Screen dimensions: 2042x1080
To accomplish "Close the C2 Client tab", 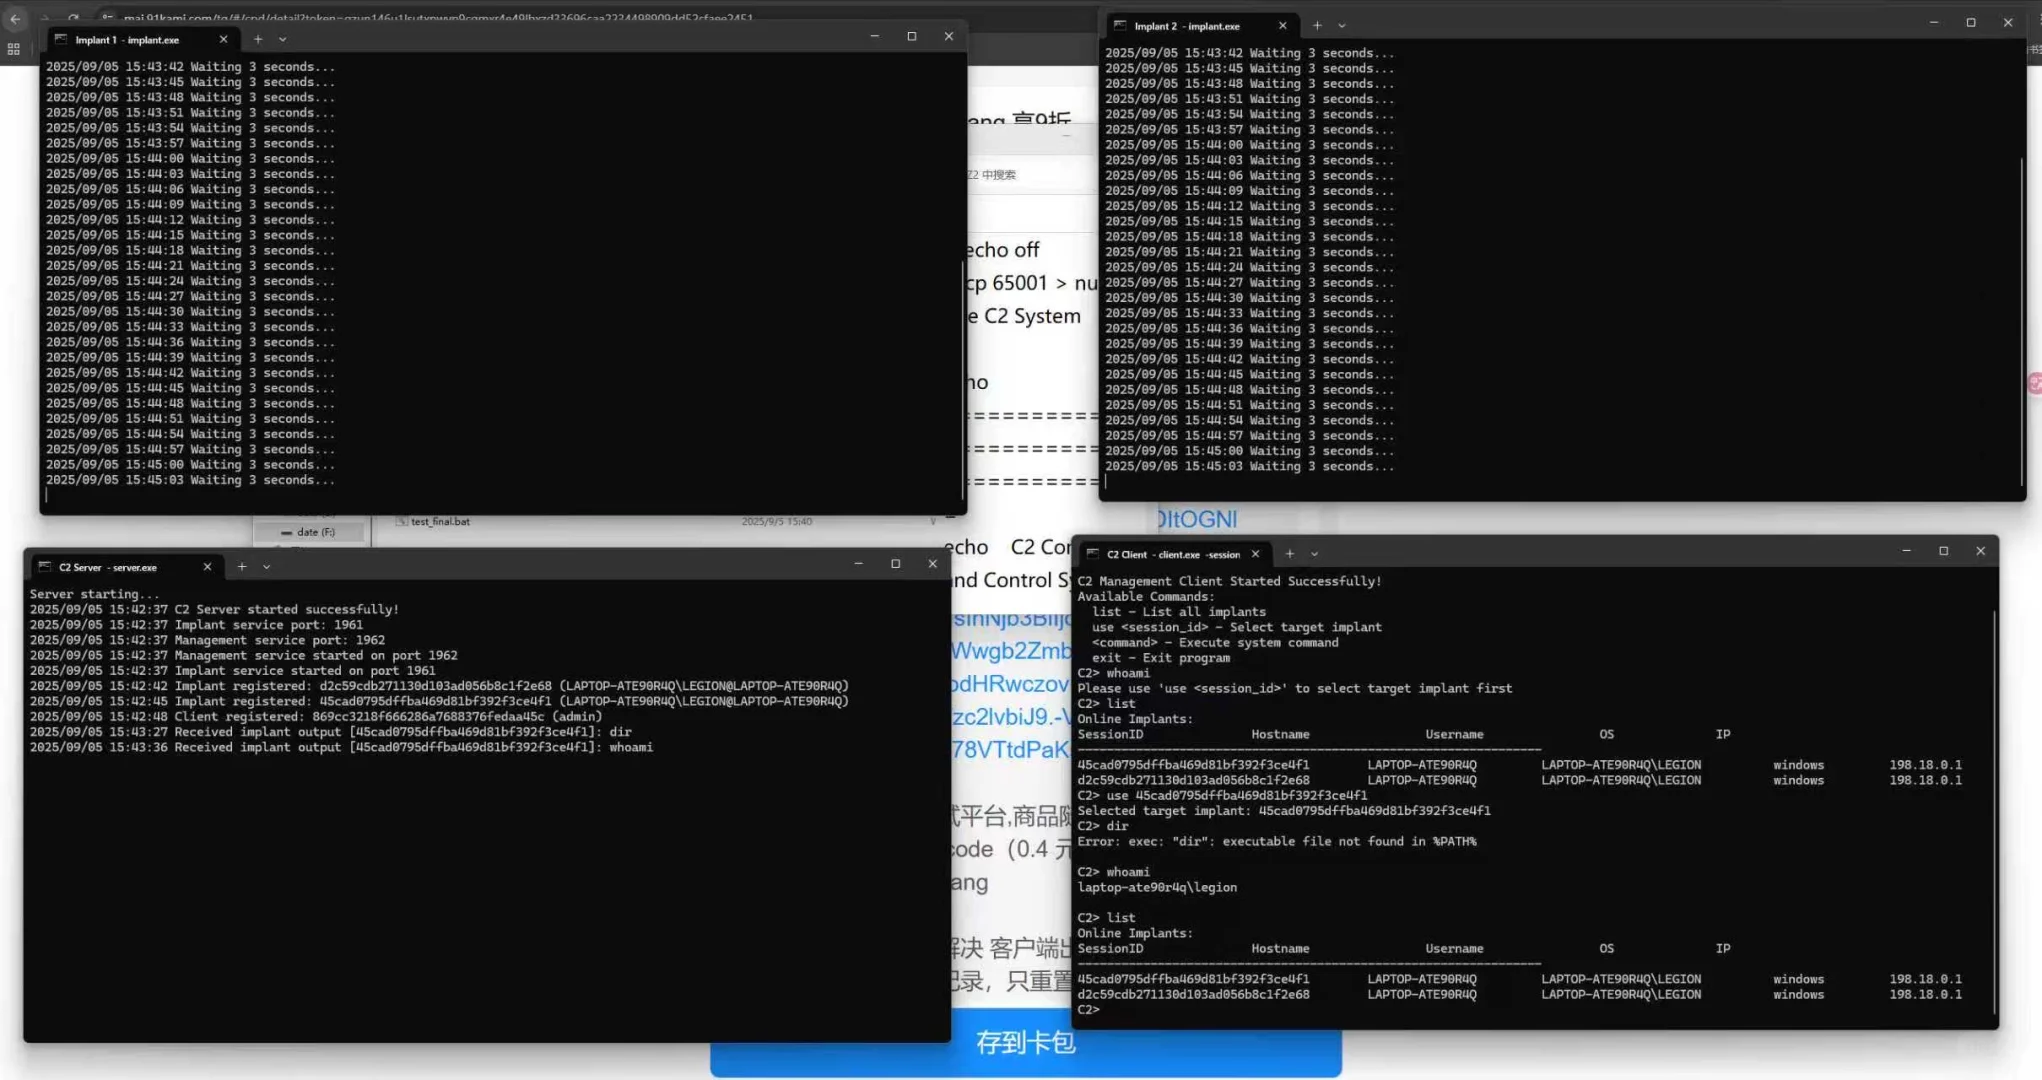I will tap(1256, 554).
